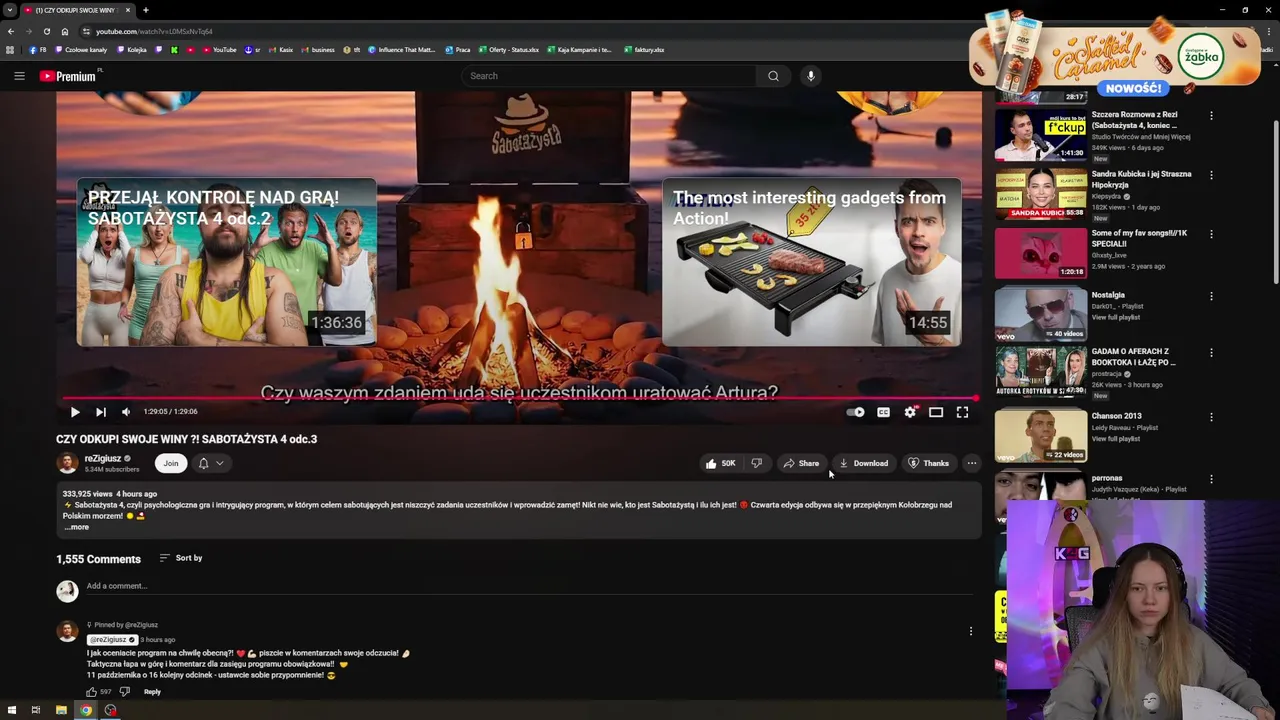1280x720 pixels.
Task: Open the Czołowe kanały bookmark
Action: click(x=82, y=50)
